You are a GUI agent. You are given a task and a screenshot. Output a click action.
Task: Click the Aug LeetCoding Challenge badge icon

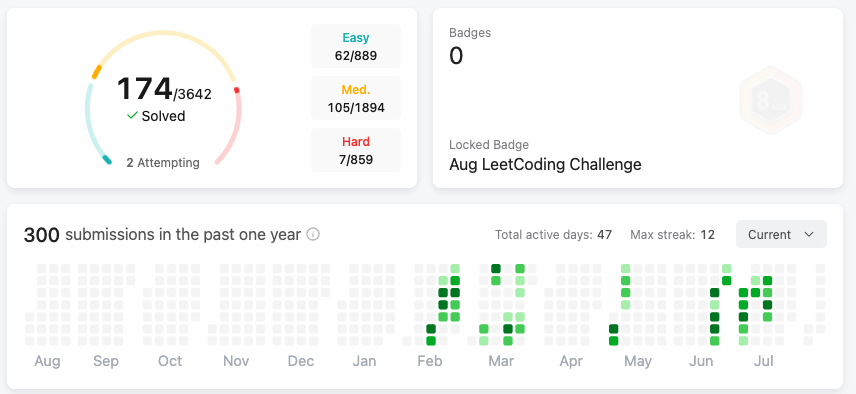point(771,100)
